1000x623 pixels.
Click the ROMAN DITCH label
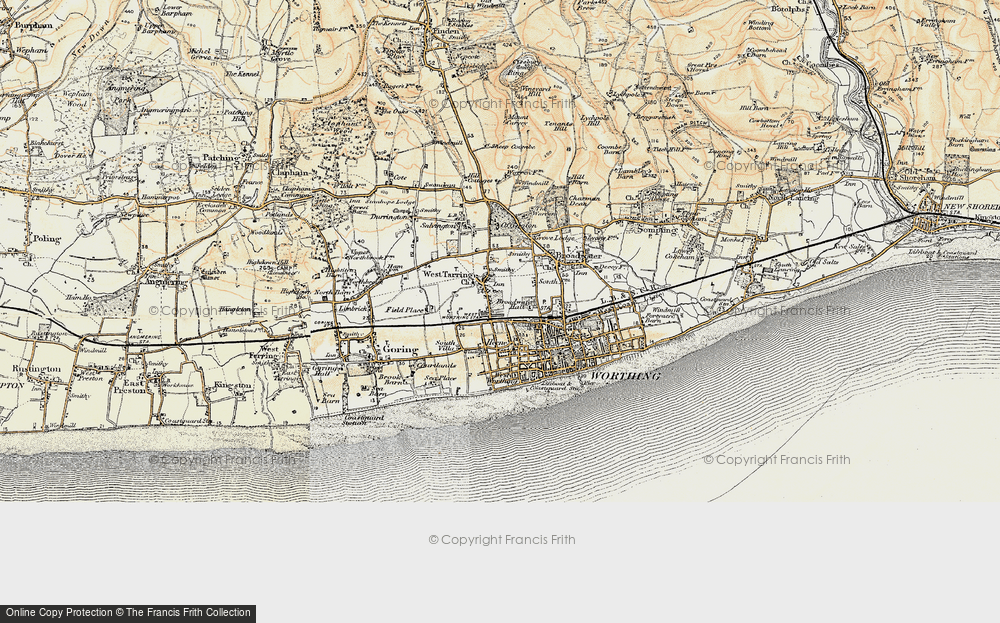pyautogui.click(x=689, y=126)
